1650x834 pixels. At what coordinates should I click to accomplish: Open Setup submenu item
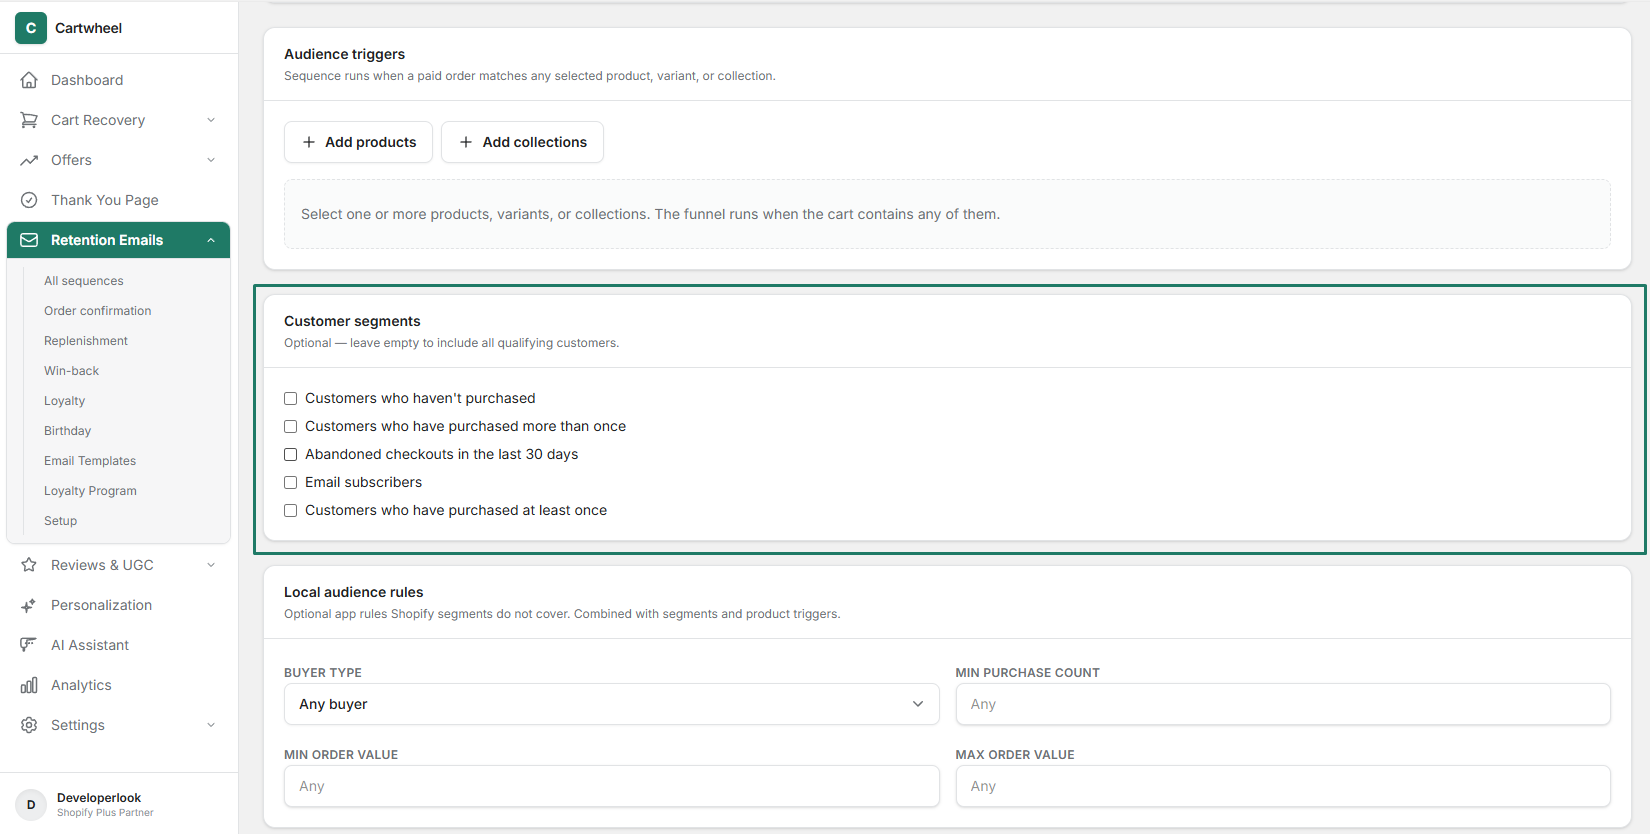(60, 521)
